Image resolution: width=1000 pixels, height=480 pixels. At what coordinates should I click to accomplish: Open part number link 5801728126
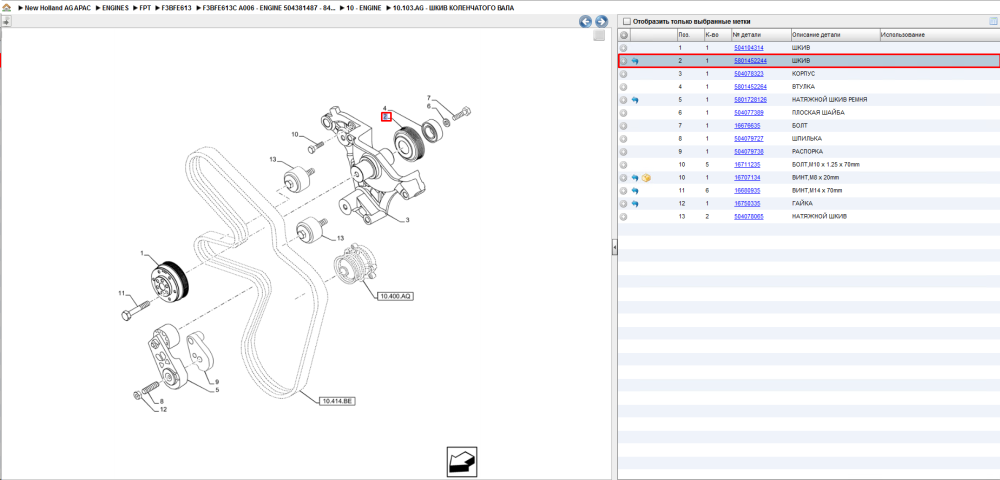(750, 100)
